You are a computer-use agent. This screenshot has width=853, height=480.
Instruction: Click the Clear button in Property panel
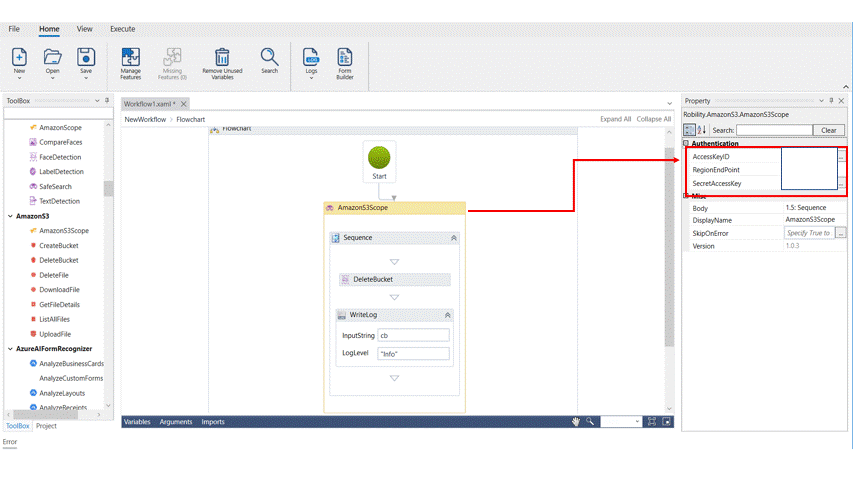click(x=828, y=130)
